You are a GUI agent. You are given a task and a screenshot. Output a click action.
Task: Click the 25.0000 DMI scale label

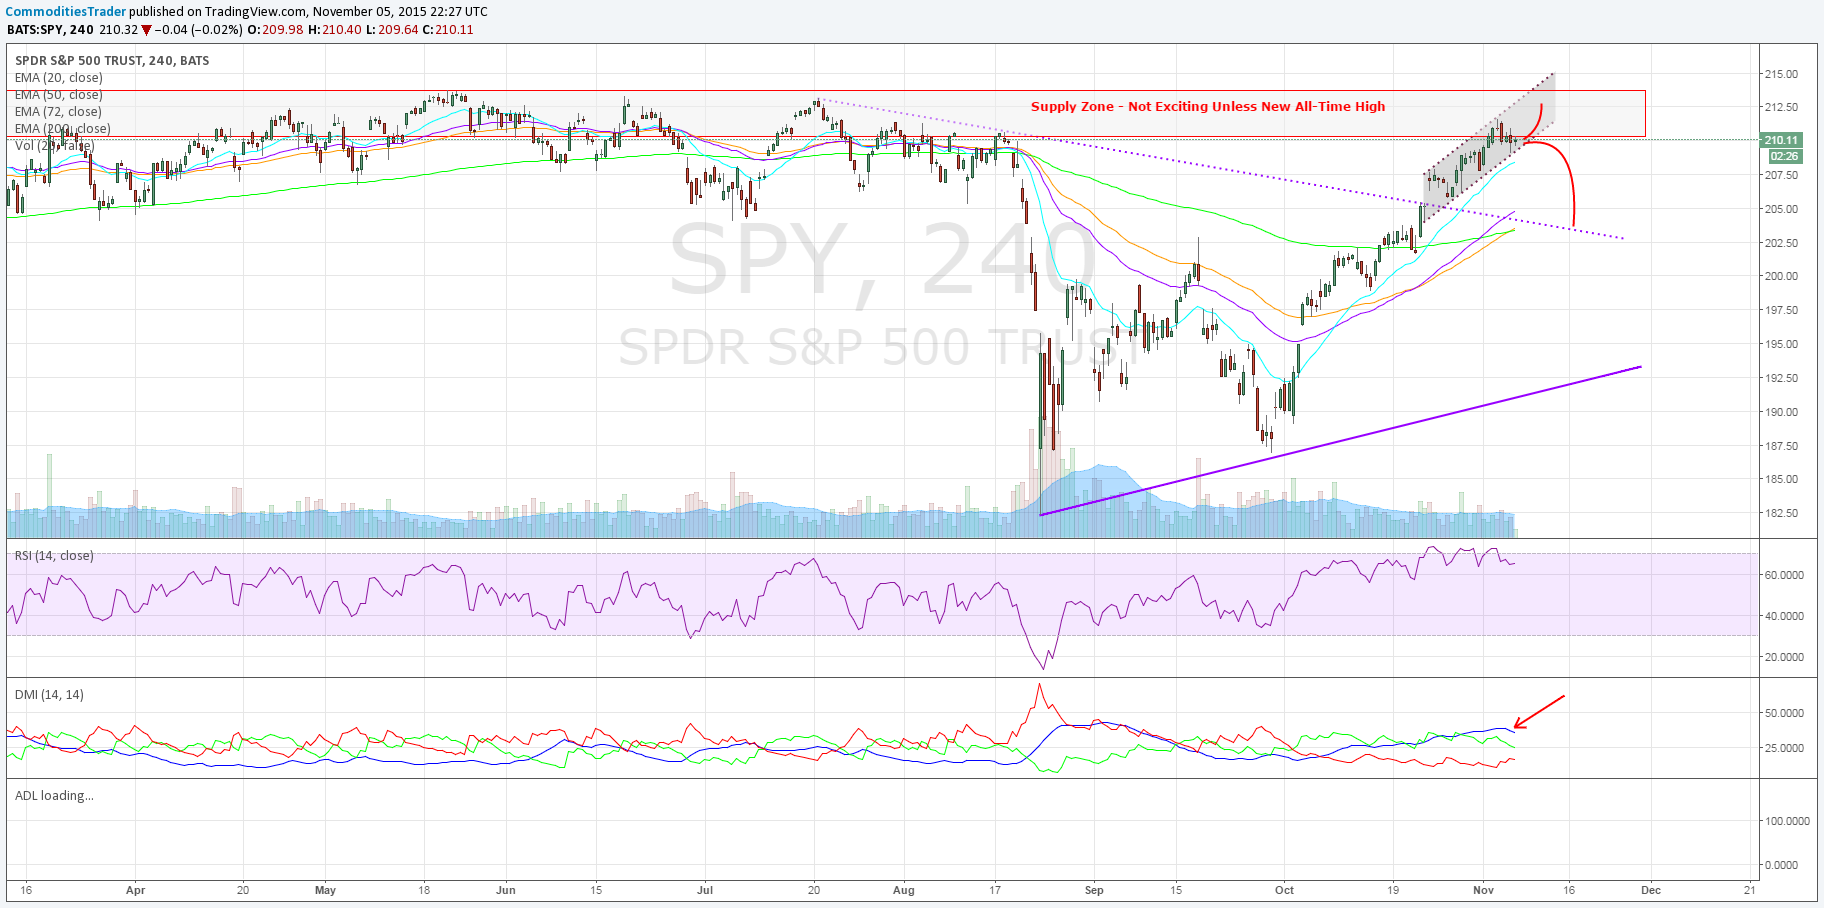(x=1784, y=748)
